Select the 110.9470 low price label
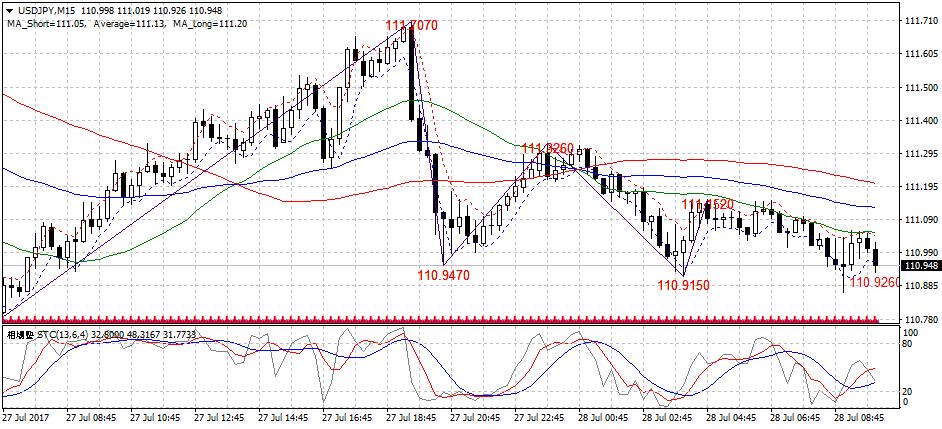942x429 pixels. (x=443, y=273)
